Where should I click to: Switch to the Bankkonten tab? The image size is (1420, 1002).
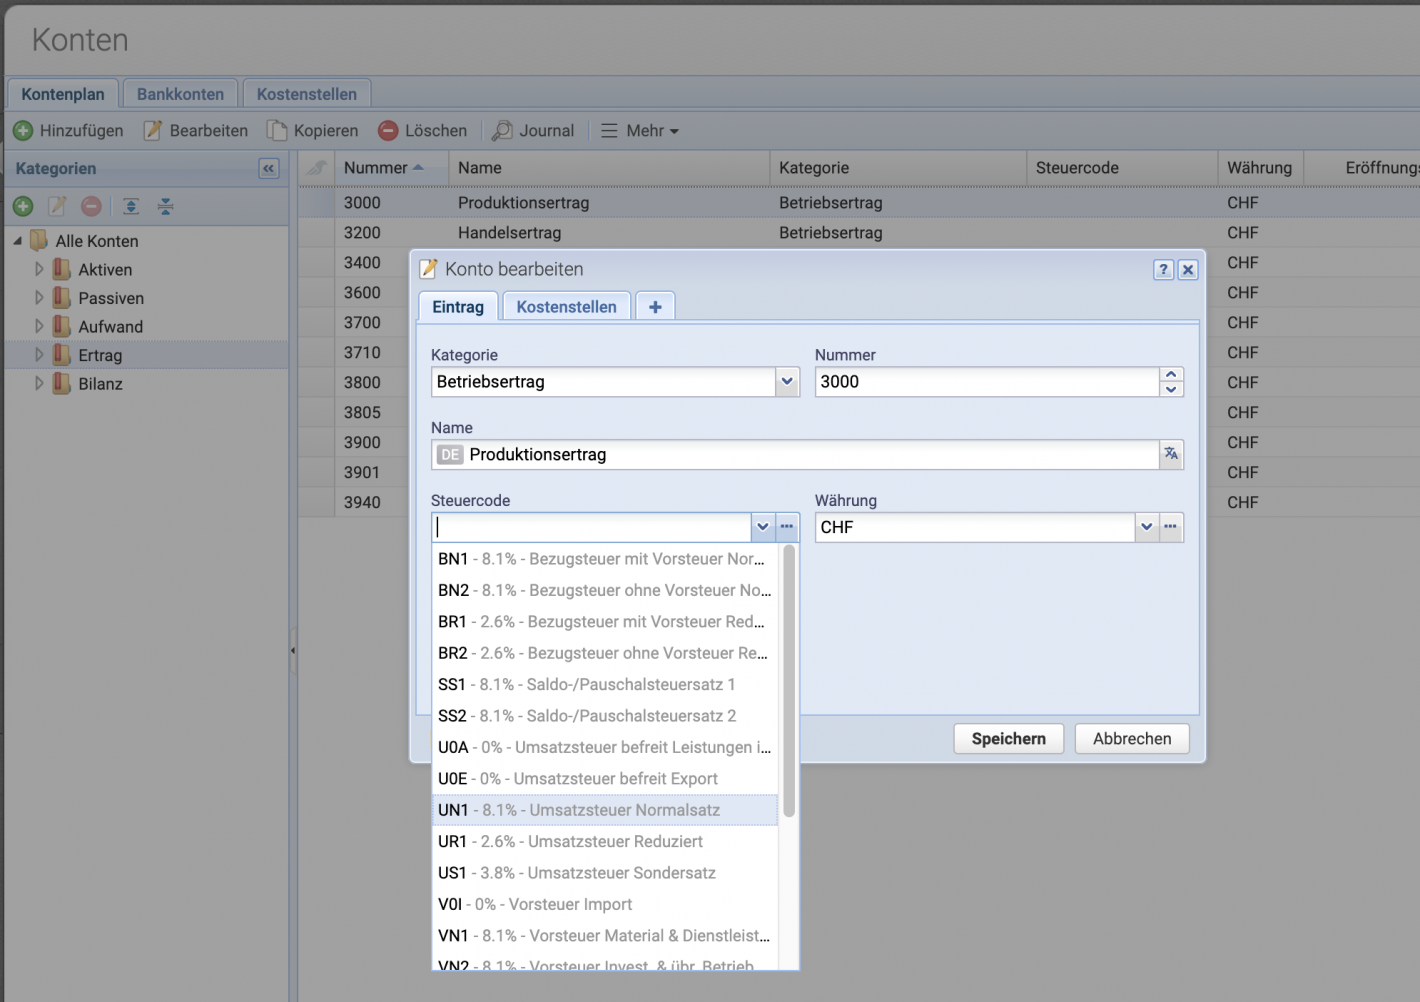pos(180,93)
